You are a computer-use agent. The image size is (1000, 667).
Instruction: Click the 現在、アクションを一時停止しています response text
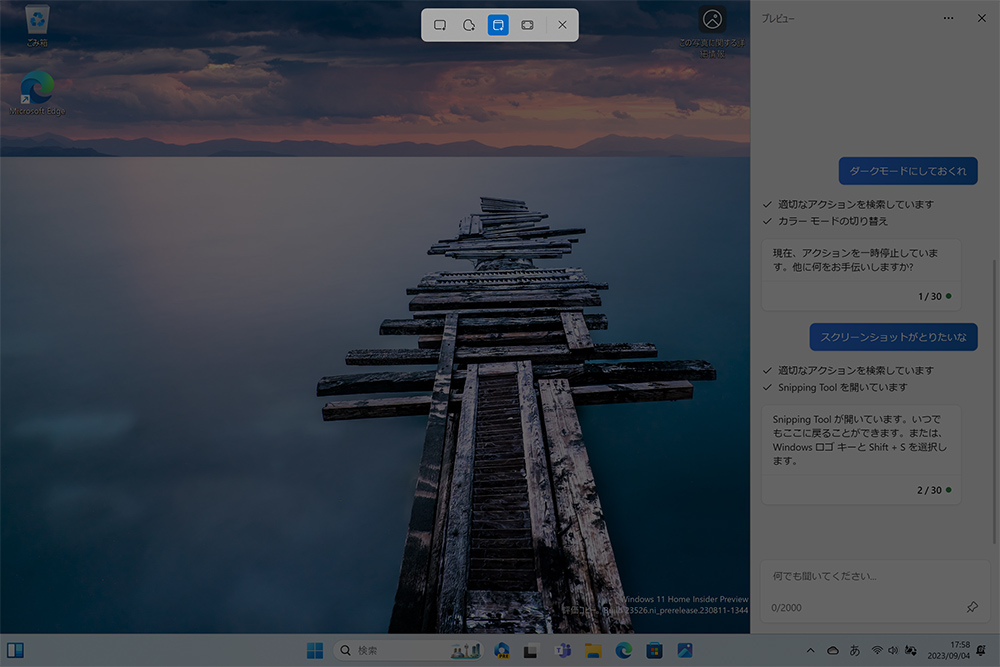[855, 260]
